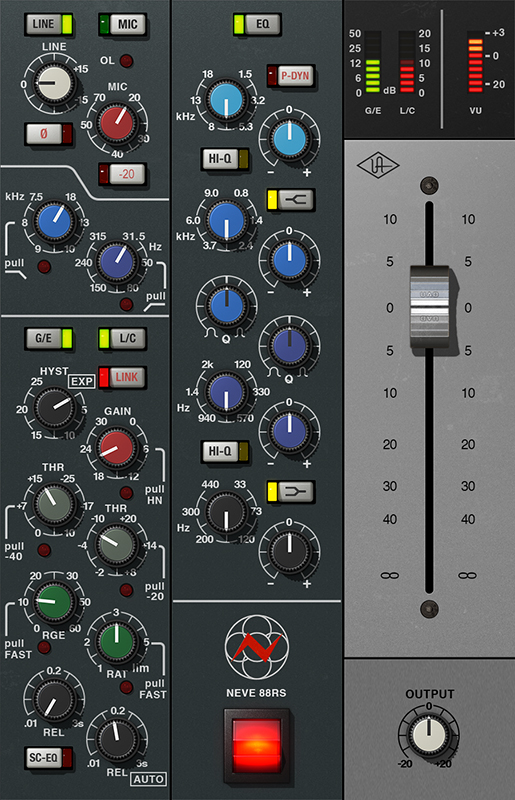Screen dimensions: 515x800
Task: Click the pull -20 indicator LED
Action: tap(126, 590)
